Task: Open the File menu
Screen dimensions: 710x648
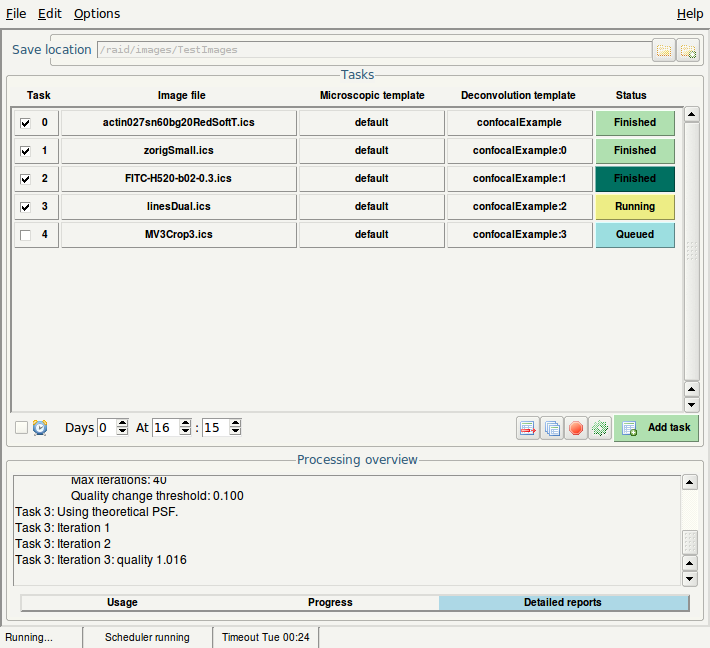Action: [16, 14]
